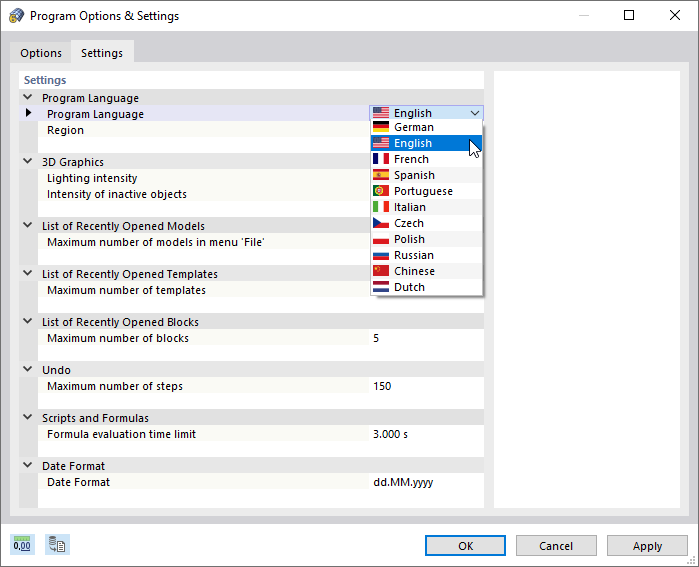Select Dutch at the list bottom
This screenshot has width=699, height=567.
[409, 287]
